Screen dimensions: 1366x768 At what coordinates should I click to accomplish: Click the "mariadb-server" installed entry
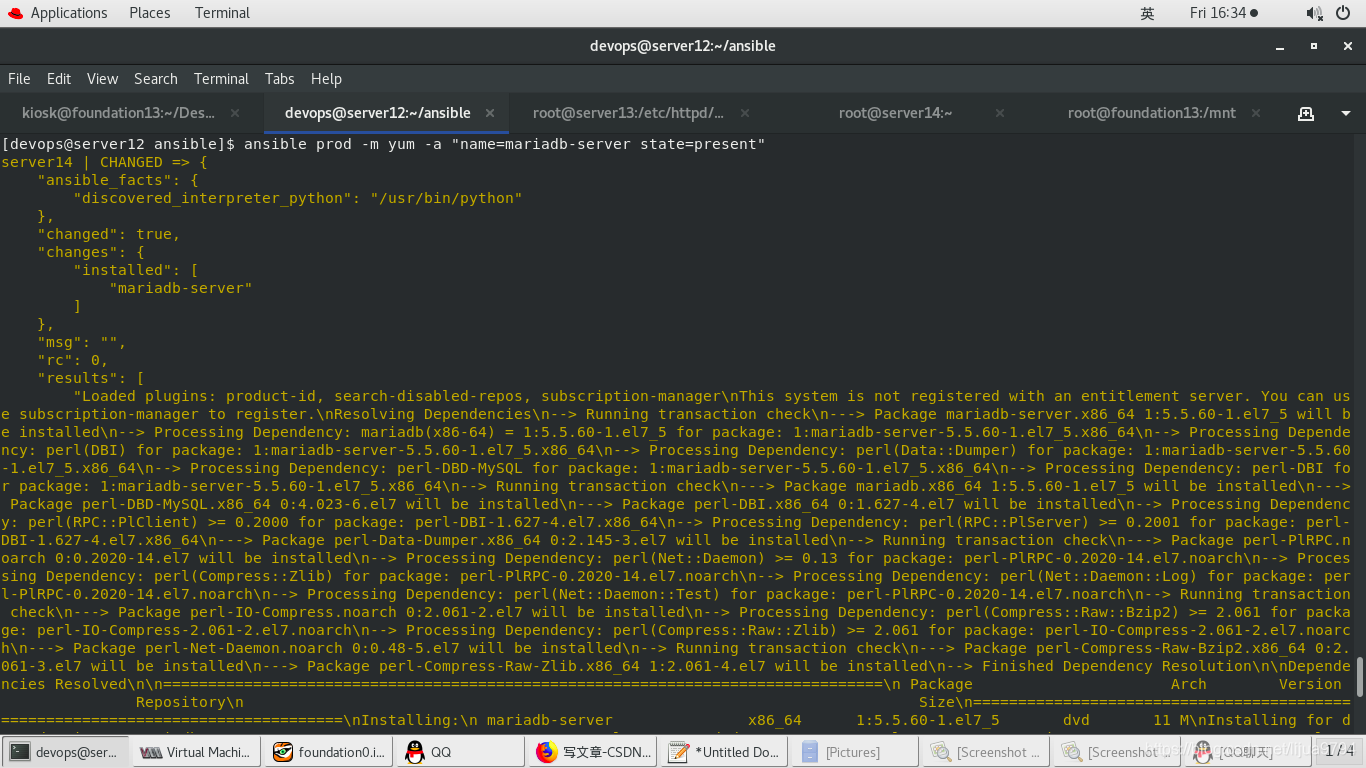click(x=181, y=288)
